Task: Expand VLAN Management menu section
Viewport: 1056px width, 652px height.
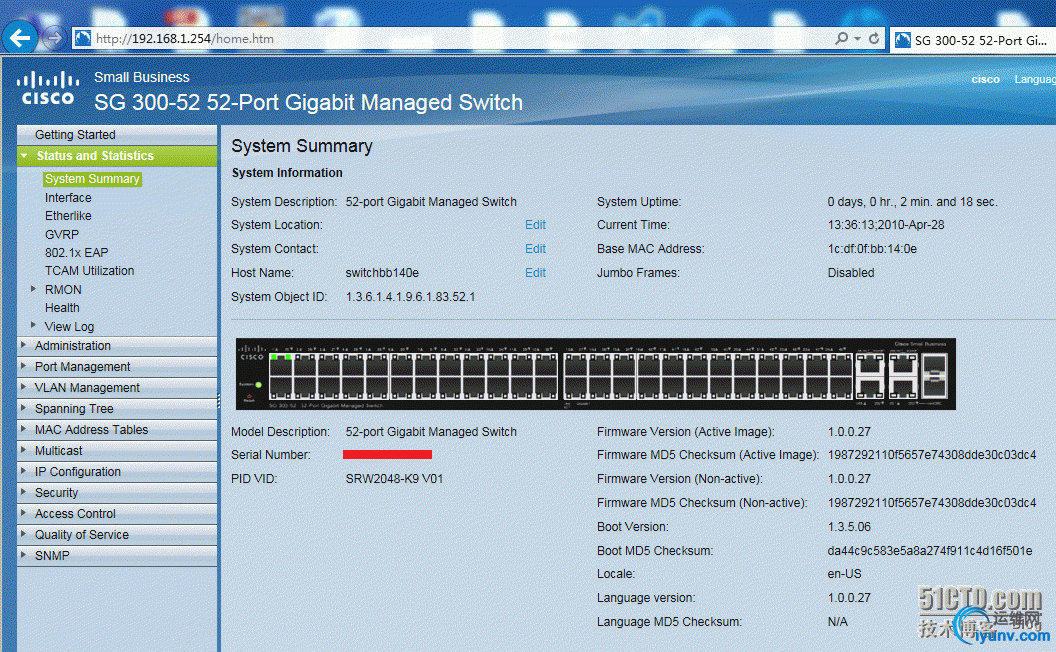Action: tap(117, 387)
